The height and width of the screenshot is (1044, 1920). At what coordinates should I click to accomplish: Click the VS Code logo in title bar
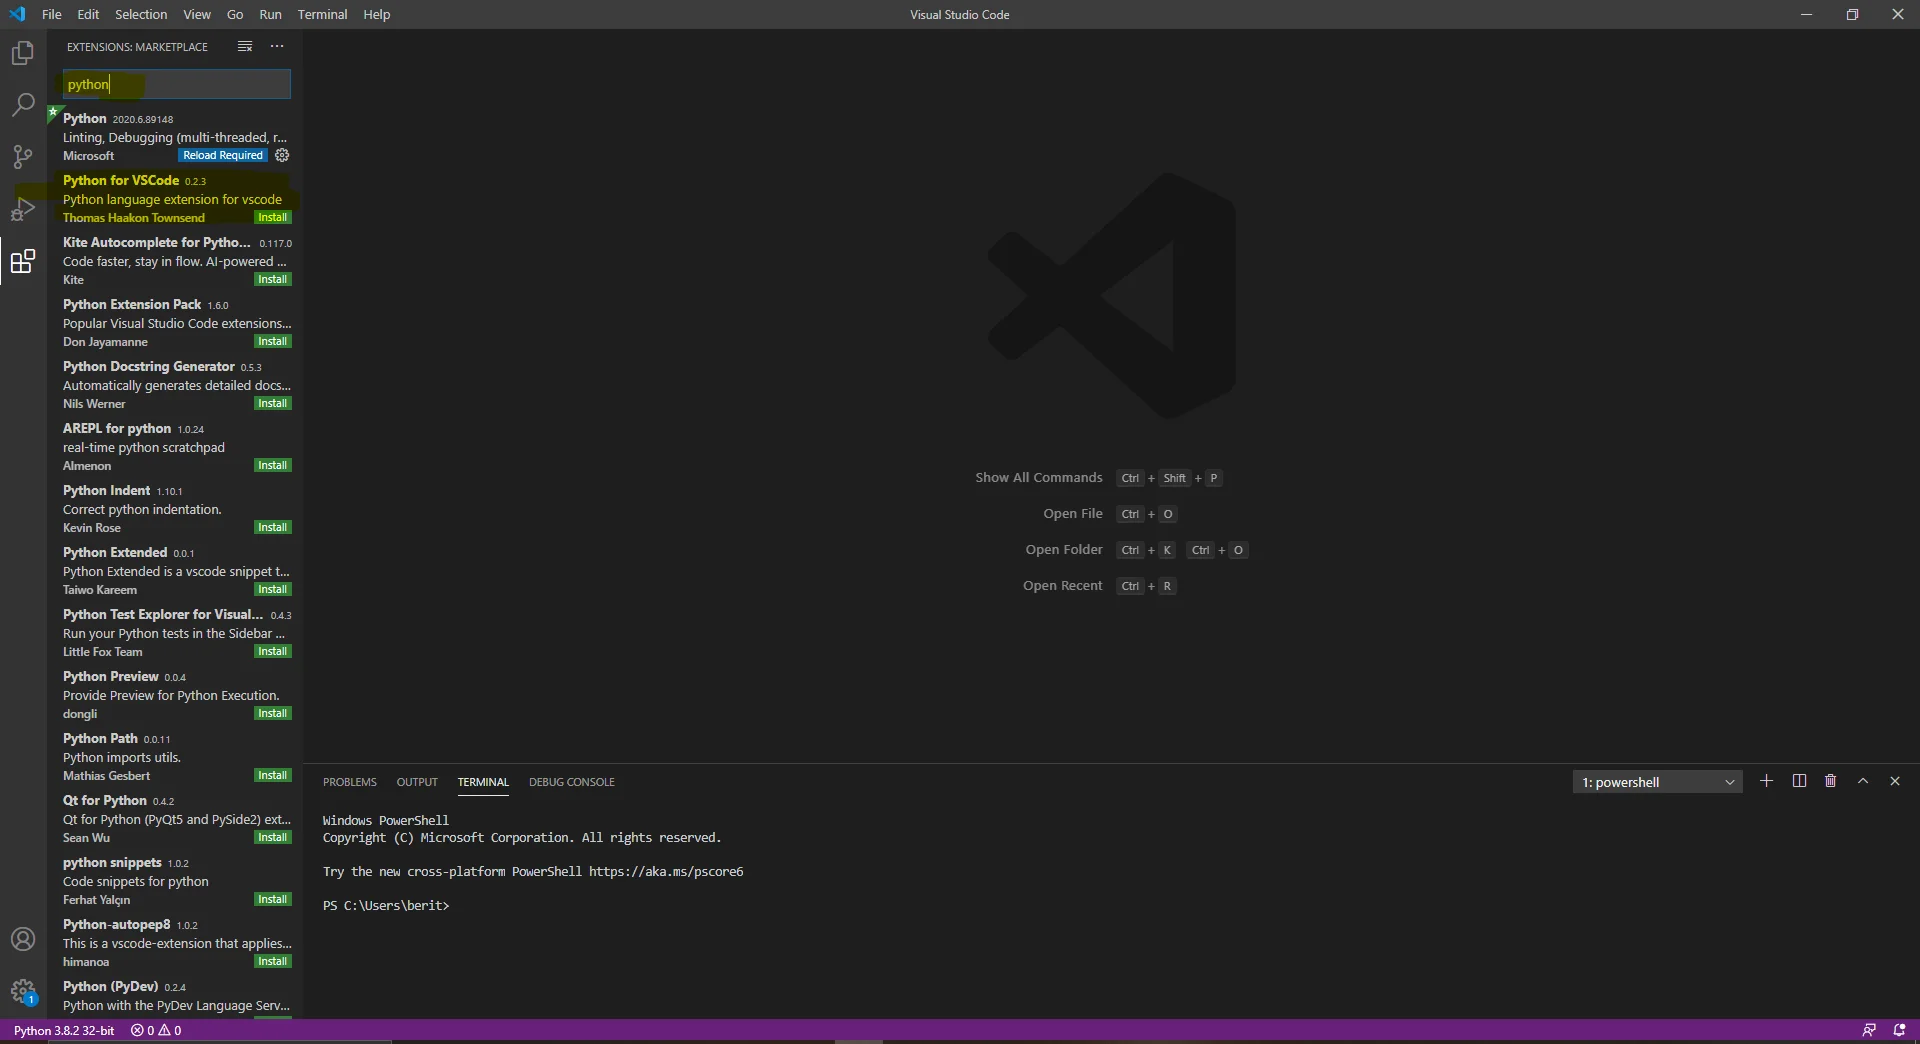pos(17,15)
